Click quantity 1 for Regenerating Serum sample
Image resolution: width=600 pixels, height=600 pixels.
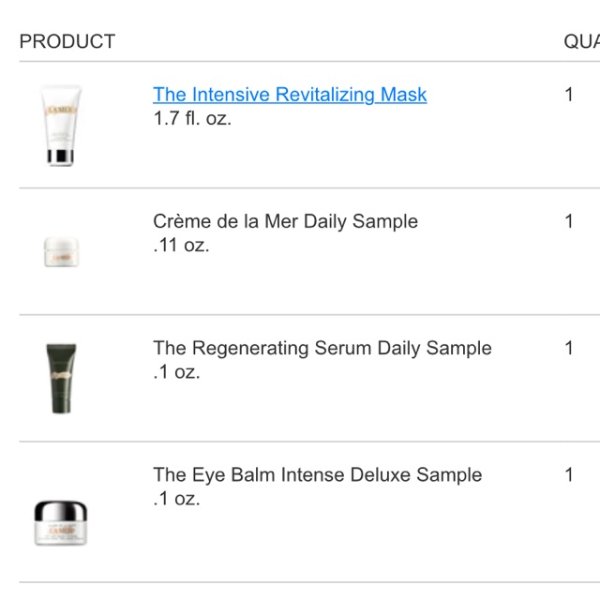[x=569, y=348]
